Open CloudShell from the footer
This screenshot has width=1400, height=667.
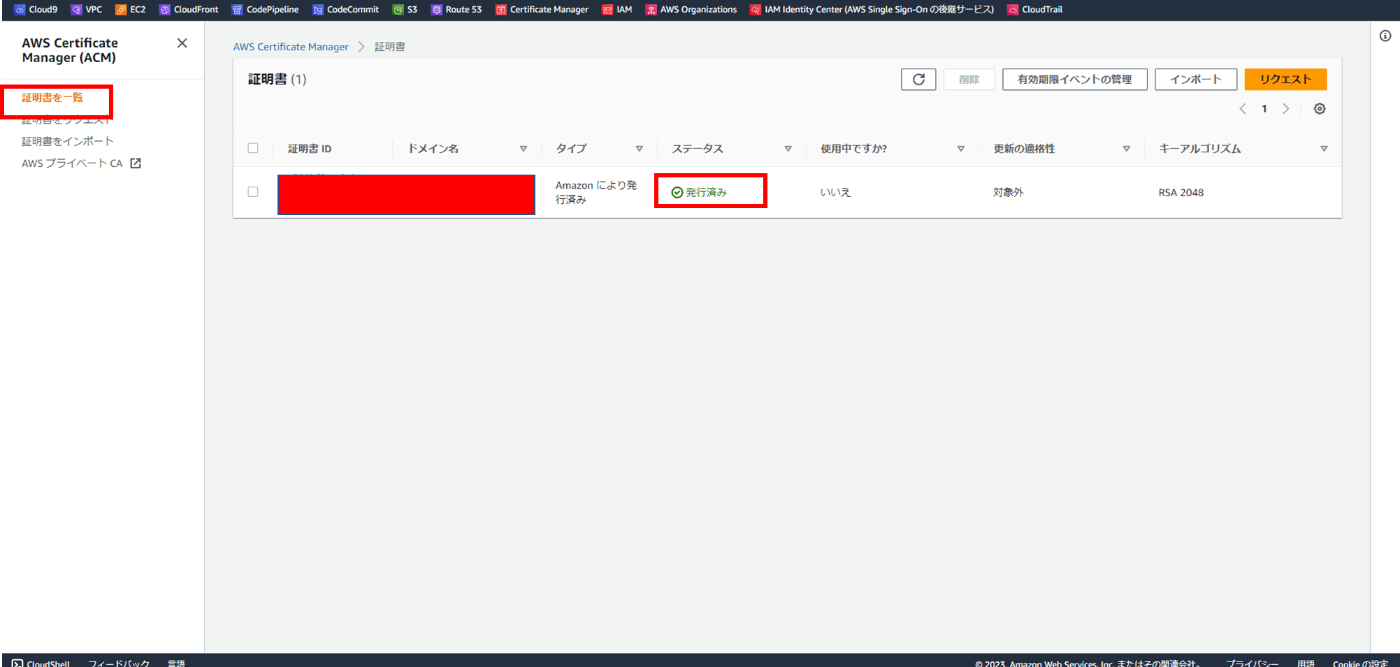[40, 663]
